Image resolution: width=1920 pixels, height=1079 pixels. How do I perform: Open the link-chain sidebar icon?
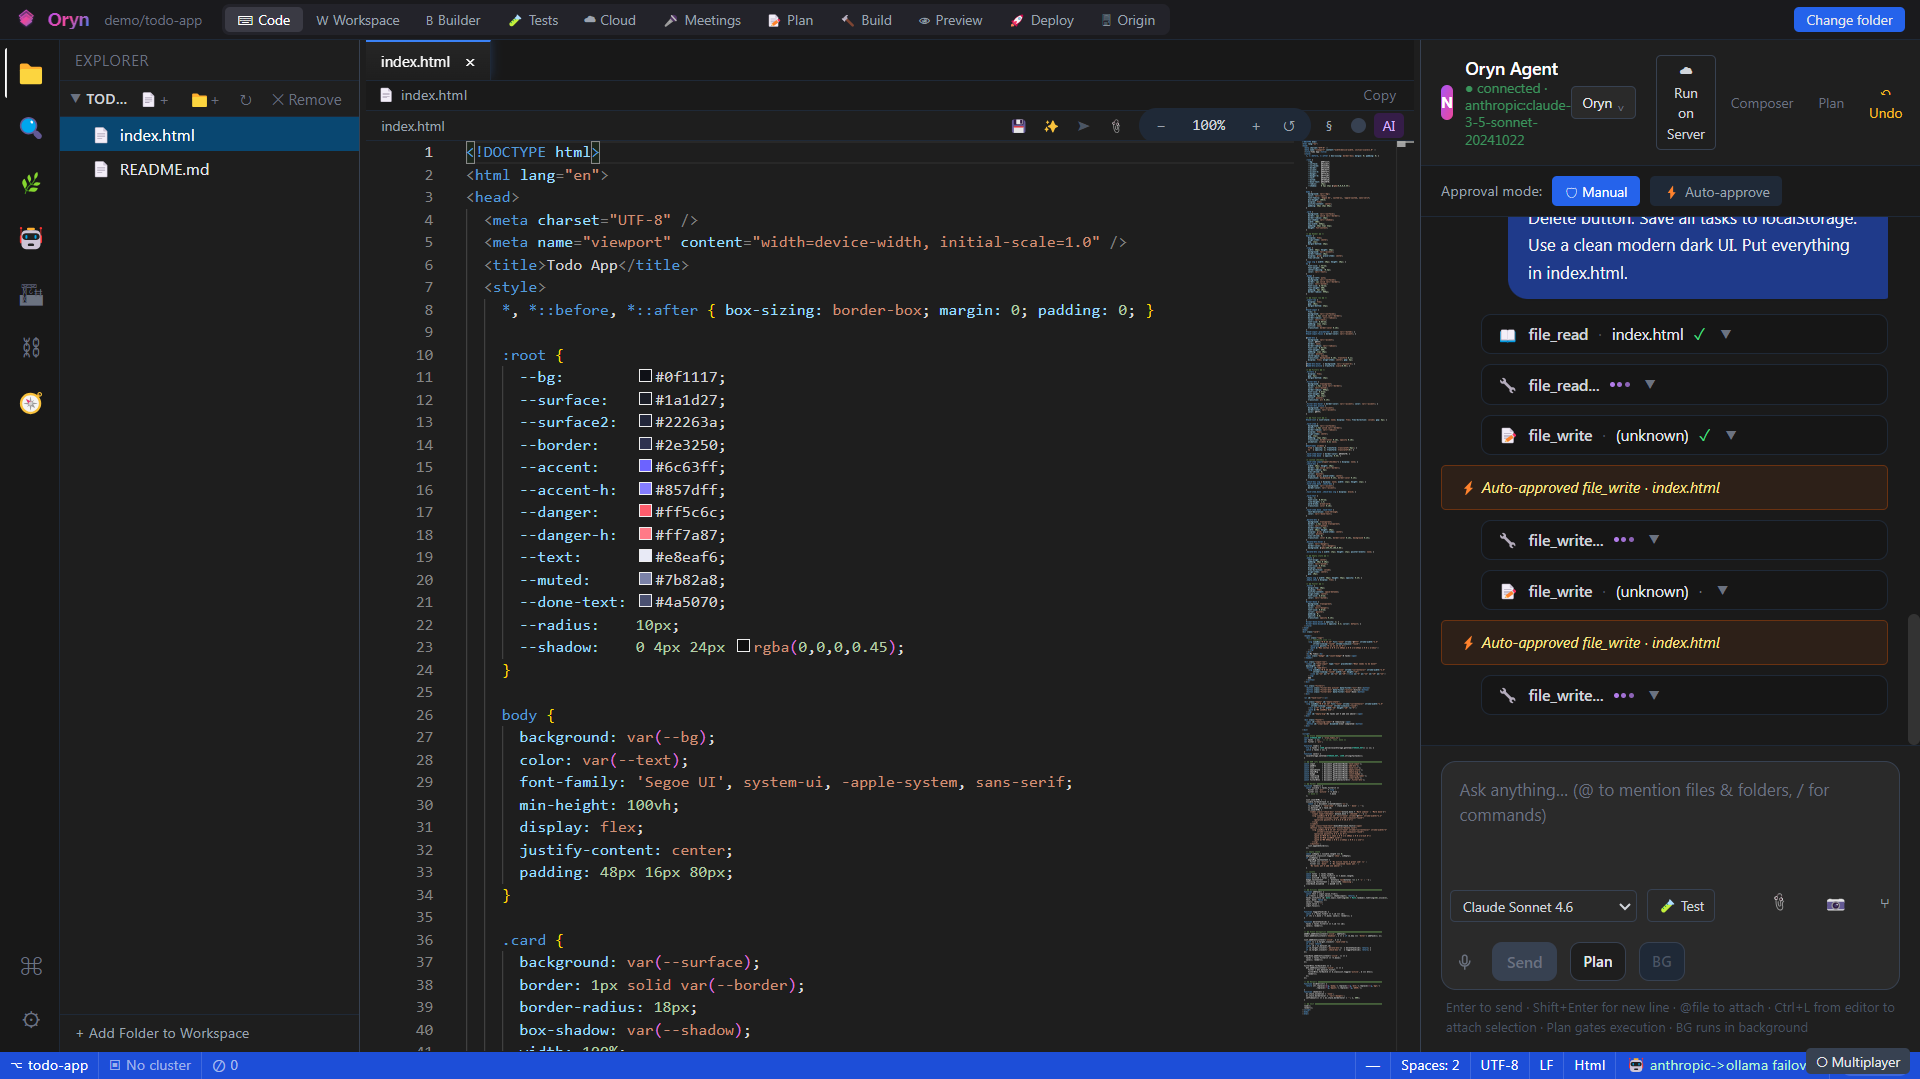coord(31,348)
